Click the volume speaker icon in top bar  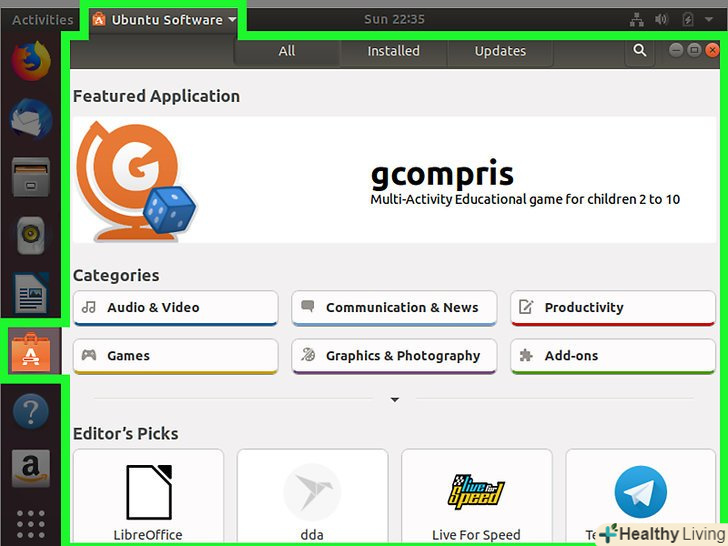coord(661,20)
